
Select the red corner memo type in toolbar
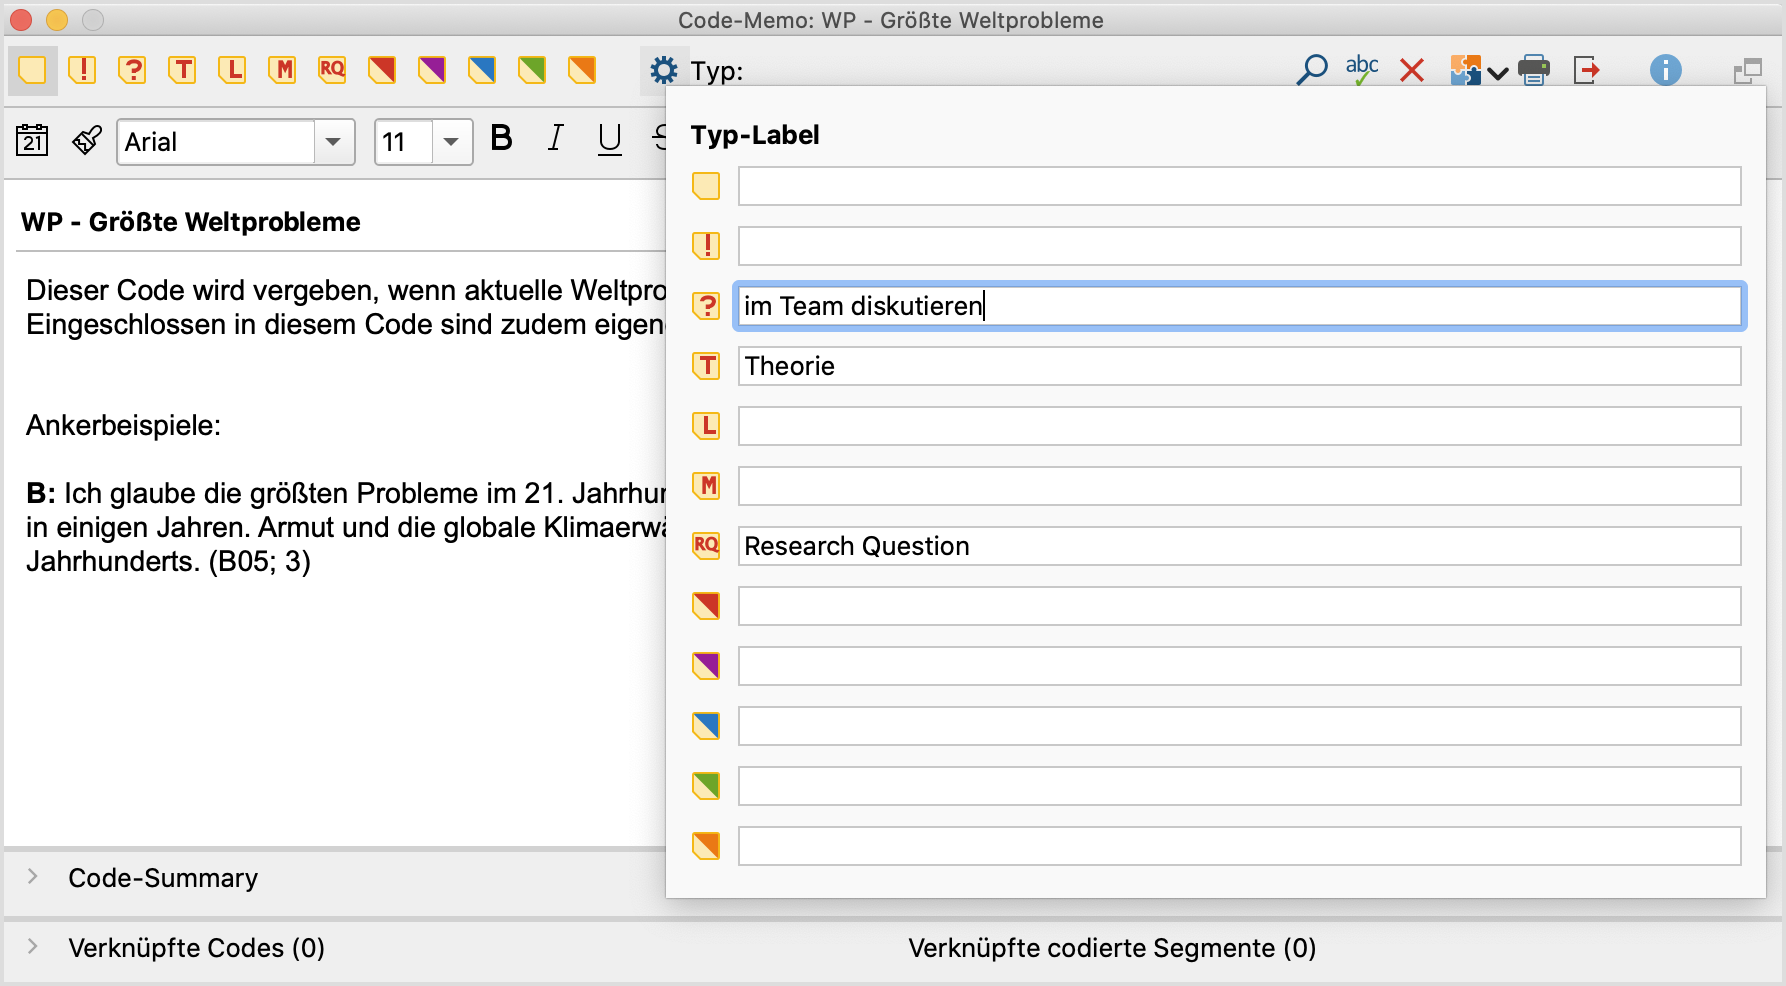382,70
